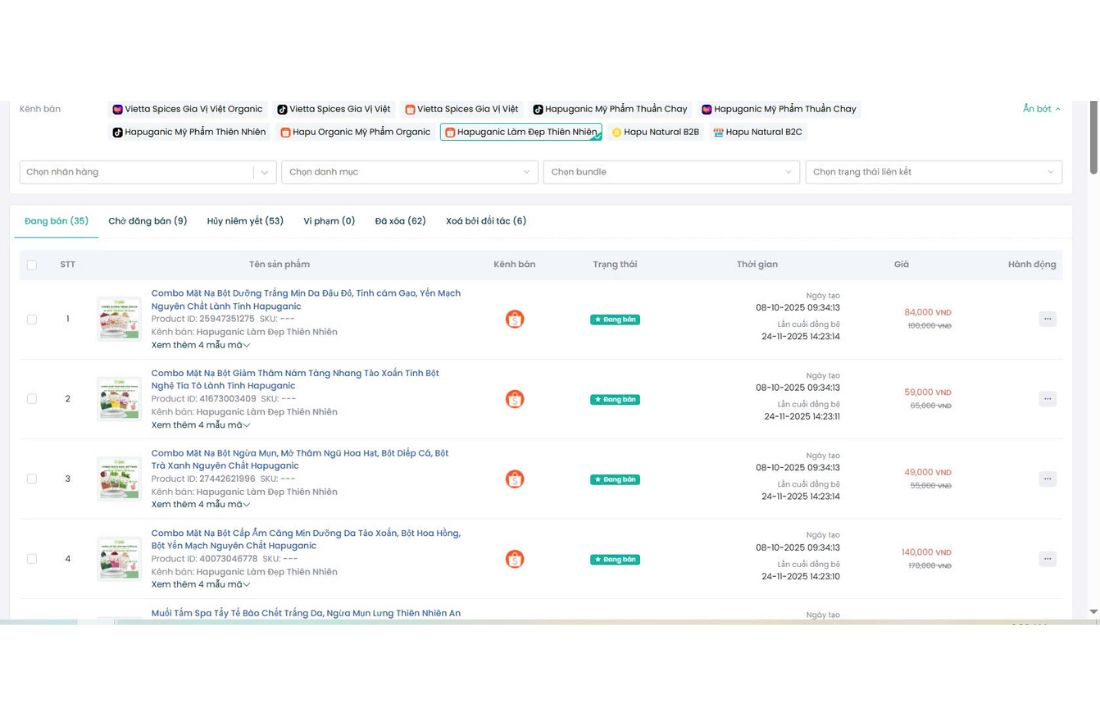Open three-dot action menu for product 4
Screen dimensions: 1100x726
tap(1047, 559)
